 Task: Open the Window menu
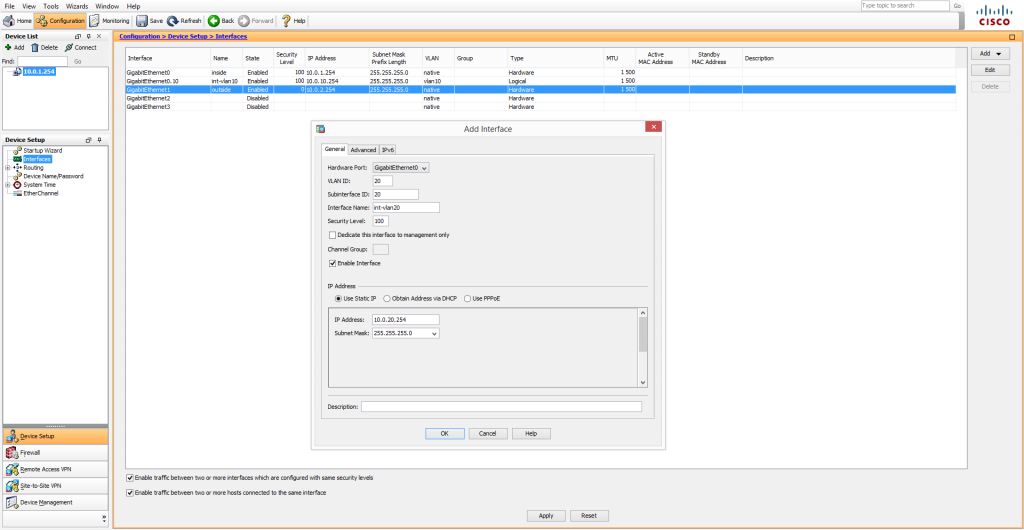point(107,6)
